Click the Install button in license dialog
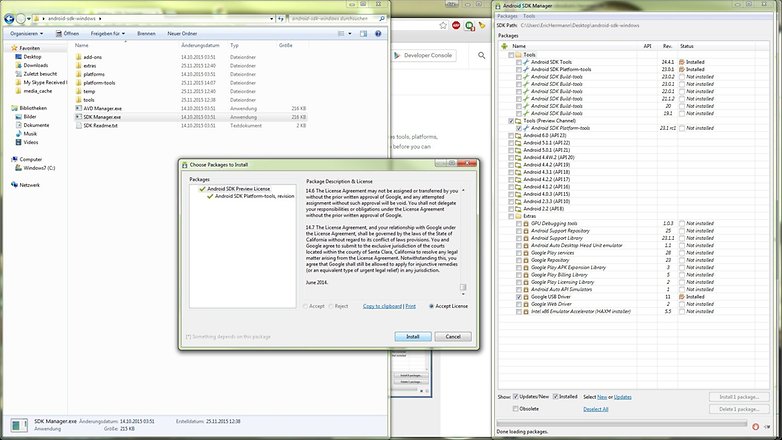 [413, 336]
